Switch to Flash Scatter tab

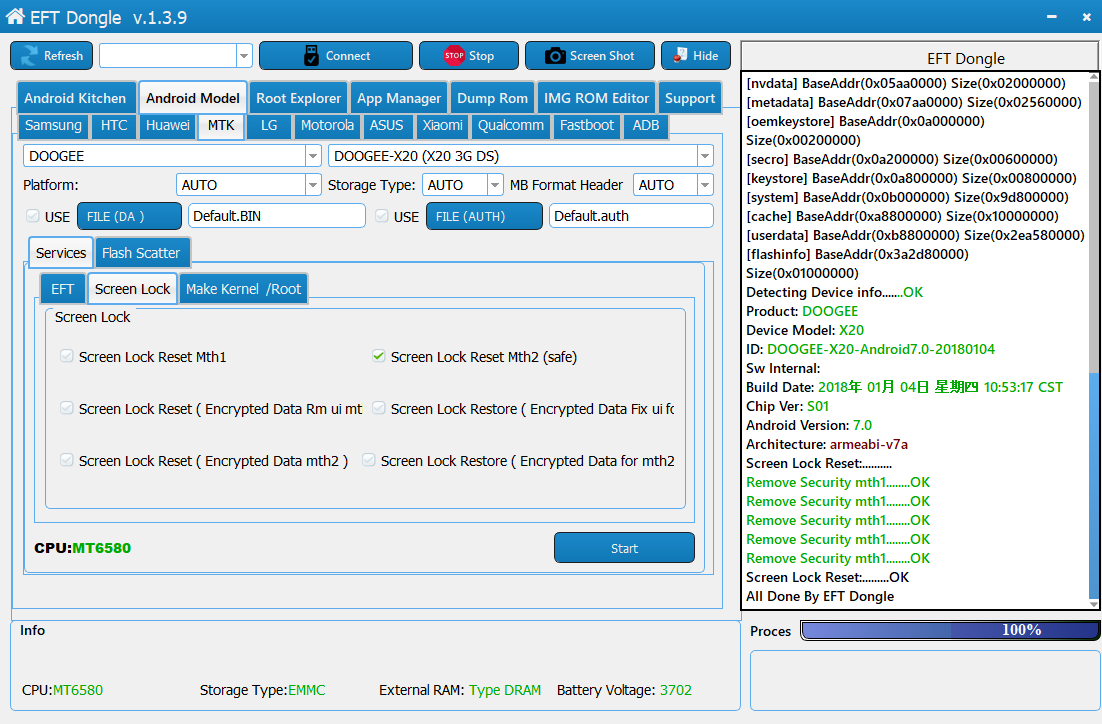click(x=141, y=253)
